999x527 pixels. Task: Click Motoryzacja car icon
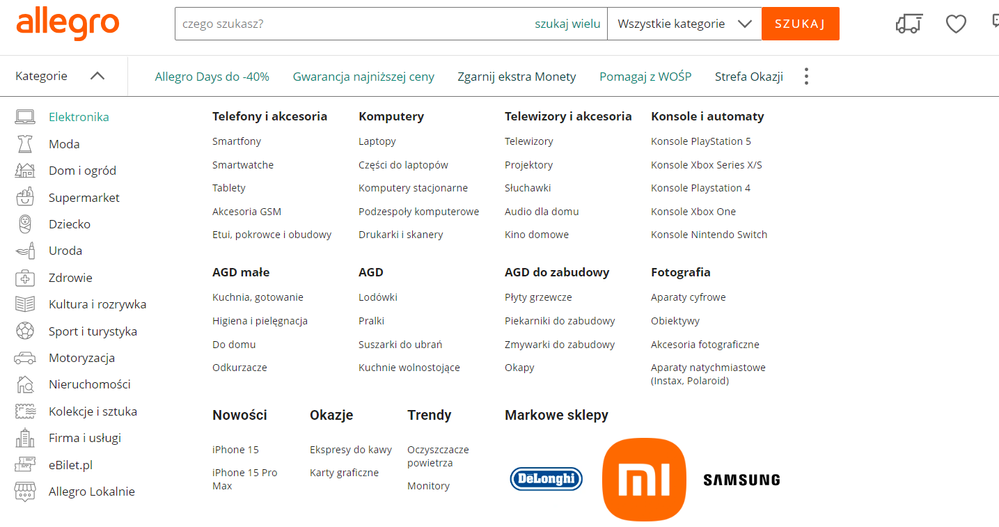(x=25, y=358)
